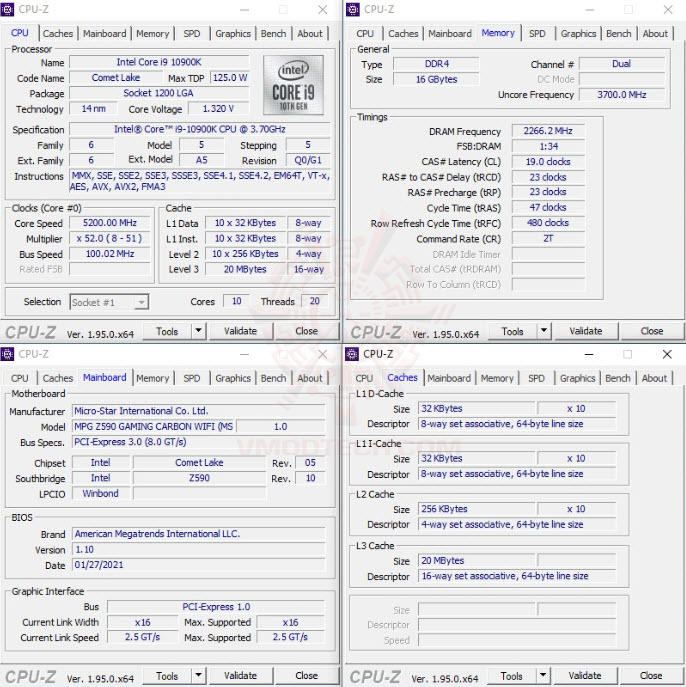
Task: Click CAS# Latency value 19.0 clocks
Action: click(x=548, y=162)
